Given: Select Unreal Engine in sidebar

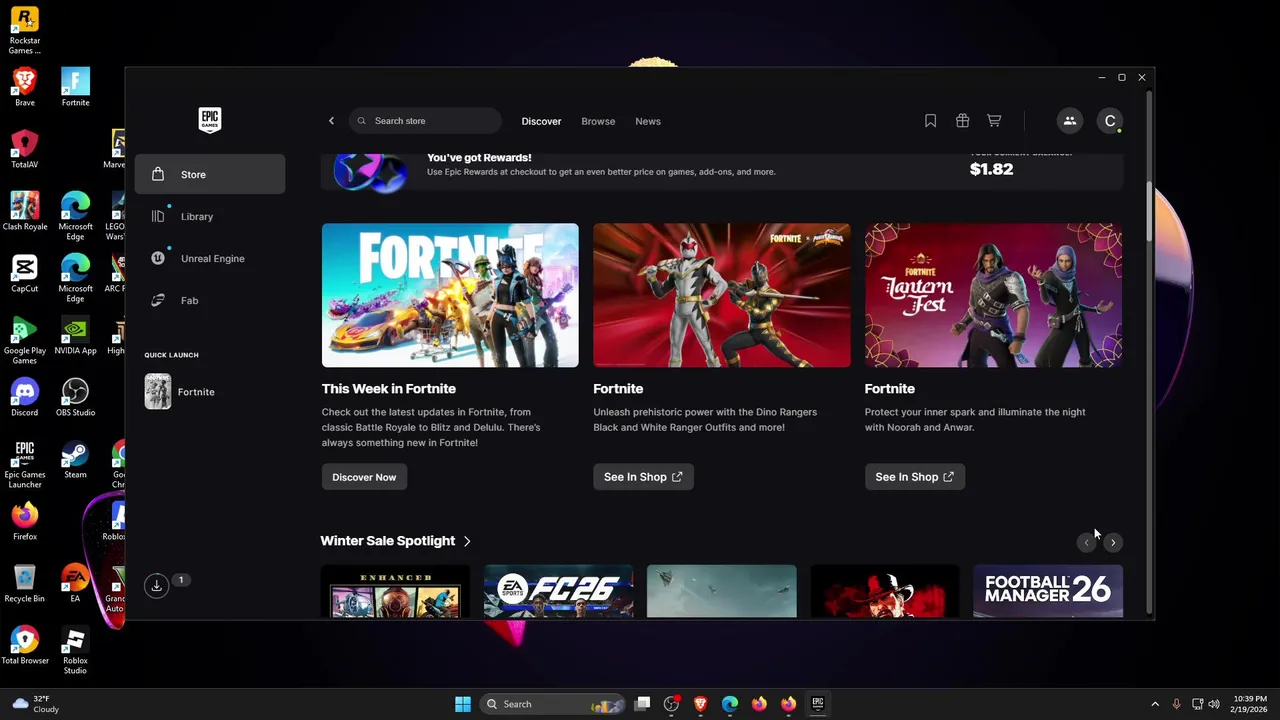Looking at the screenshot, I should point(210,259).
